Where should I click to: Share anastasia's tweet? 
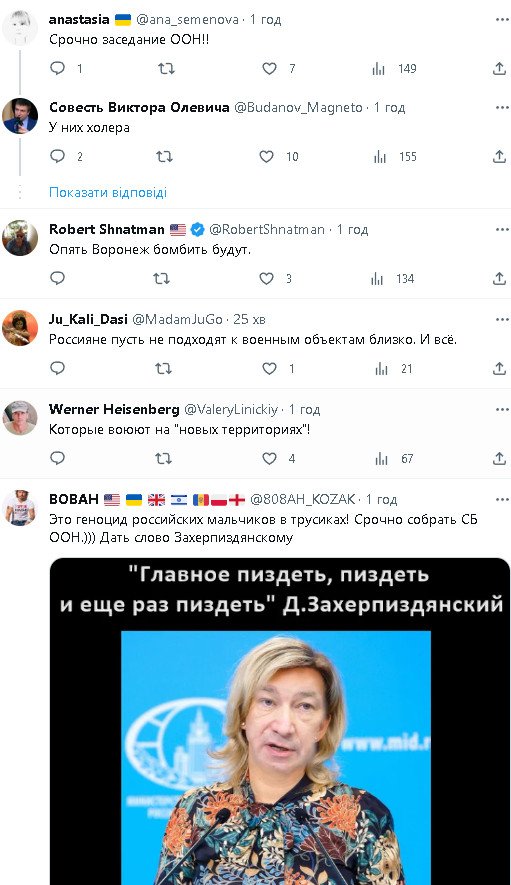pos(499,68)
